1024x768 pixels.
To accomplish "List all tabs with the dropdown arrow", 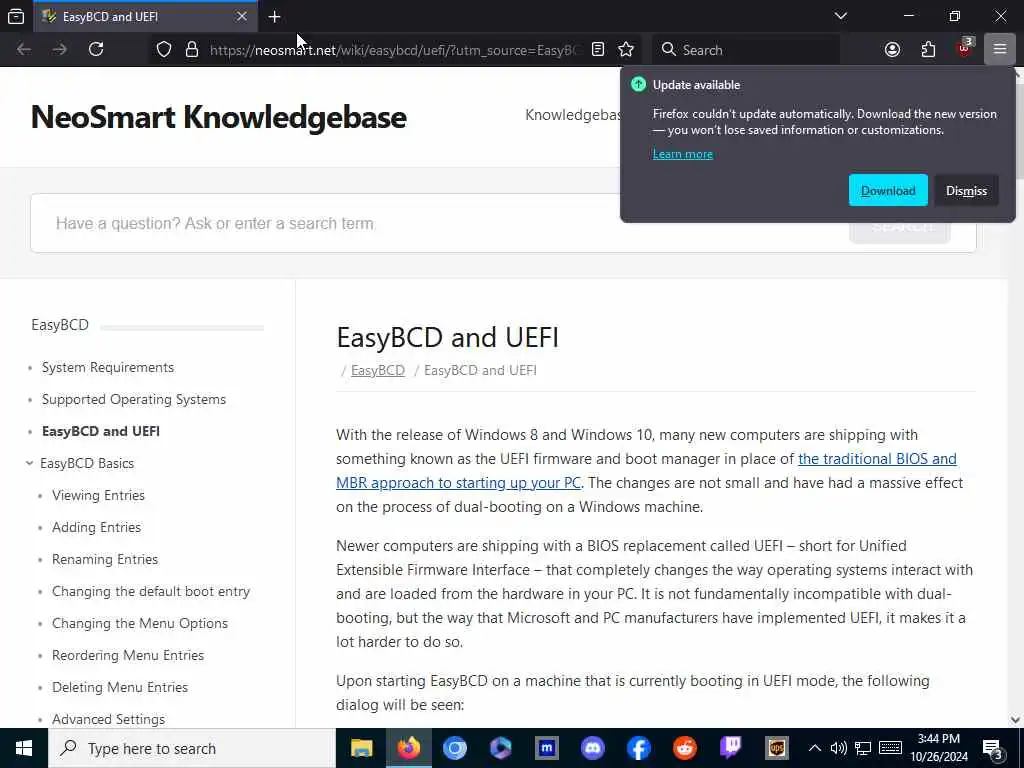I will (841, 16).
